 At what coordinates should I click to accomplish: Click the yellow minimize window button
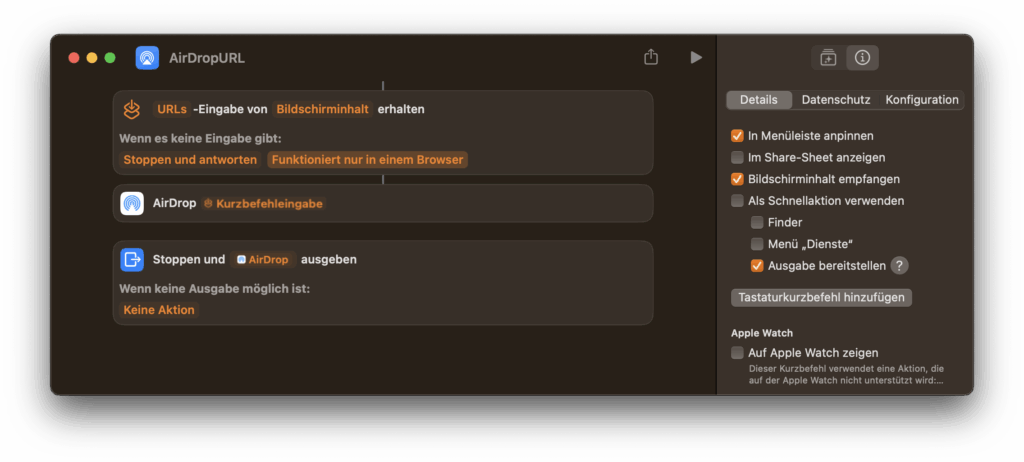[92, 58]
